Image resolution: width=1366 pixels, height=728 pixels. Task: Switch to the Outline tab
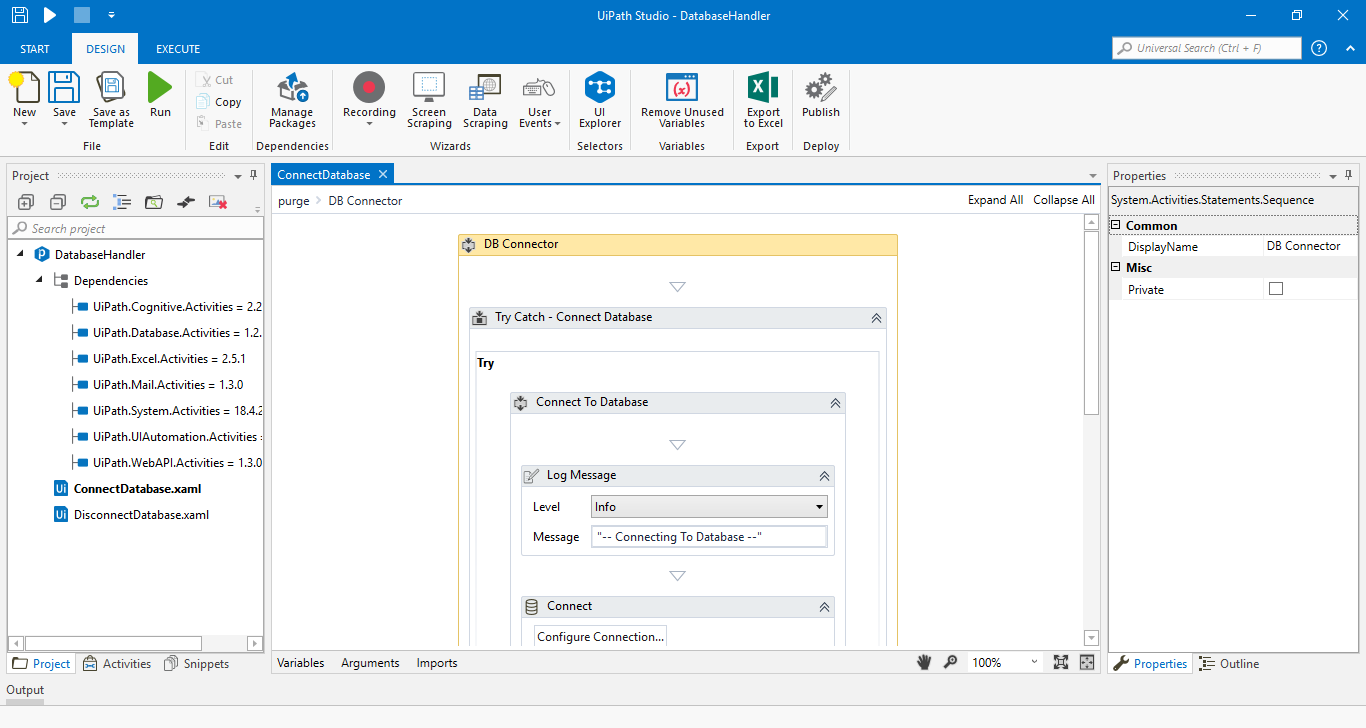[1229, 663]
